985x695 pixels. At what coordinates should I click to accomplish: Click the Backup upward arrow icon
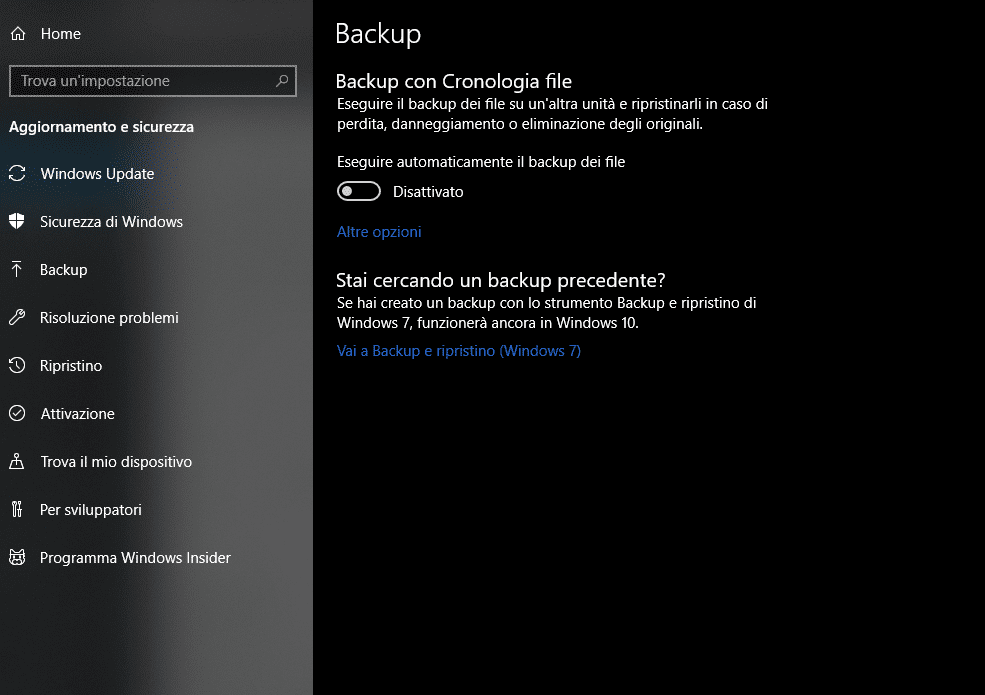(17, 270)
